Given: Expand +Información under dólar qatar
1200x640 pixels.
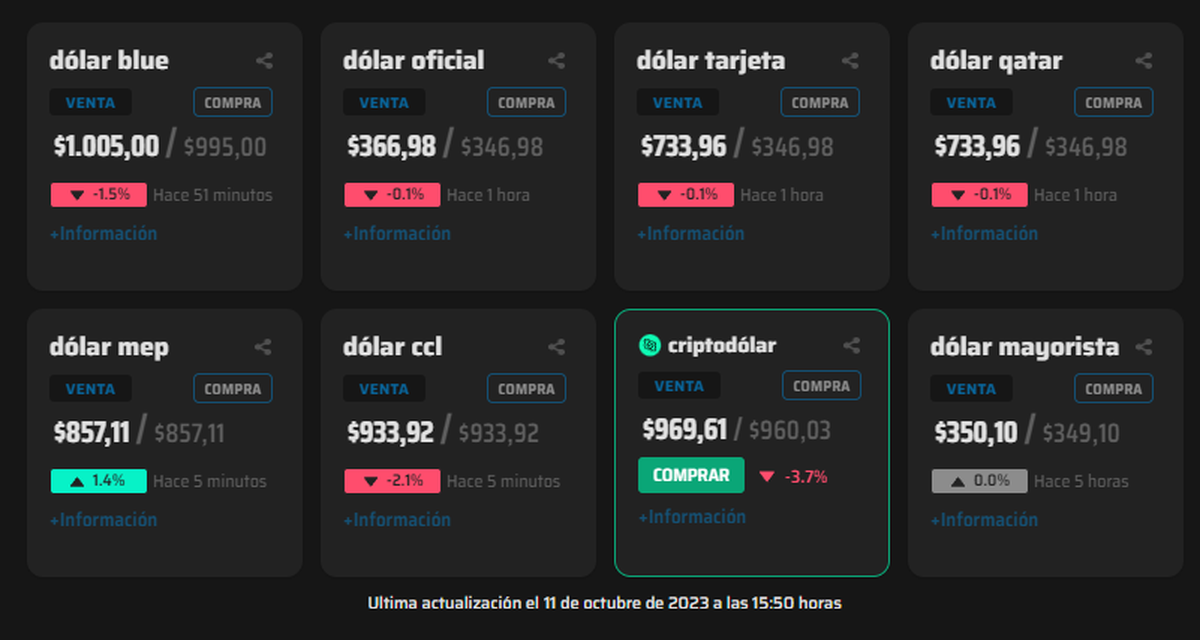Looking at the screenshot, I should click(984, 233).
